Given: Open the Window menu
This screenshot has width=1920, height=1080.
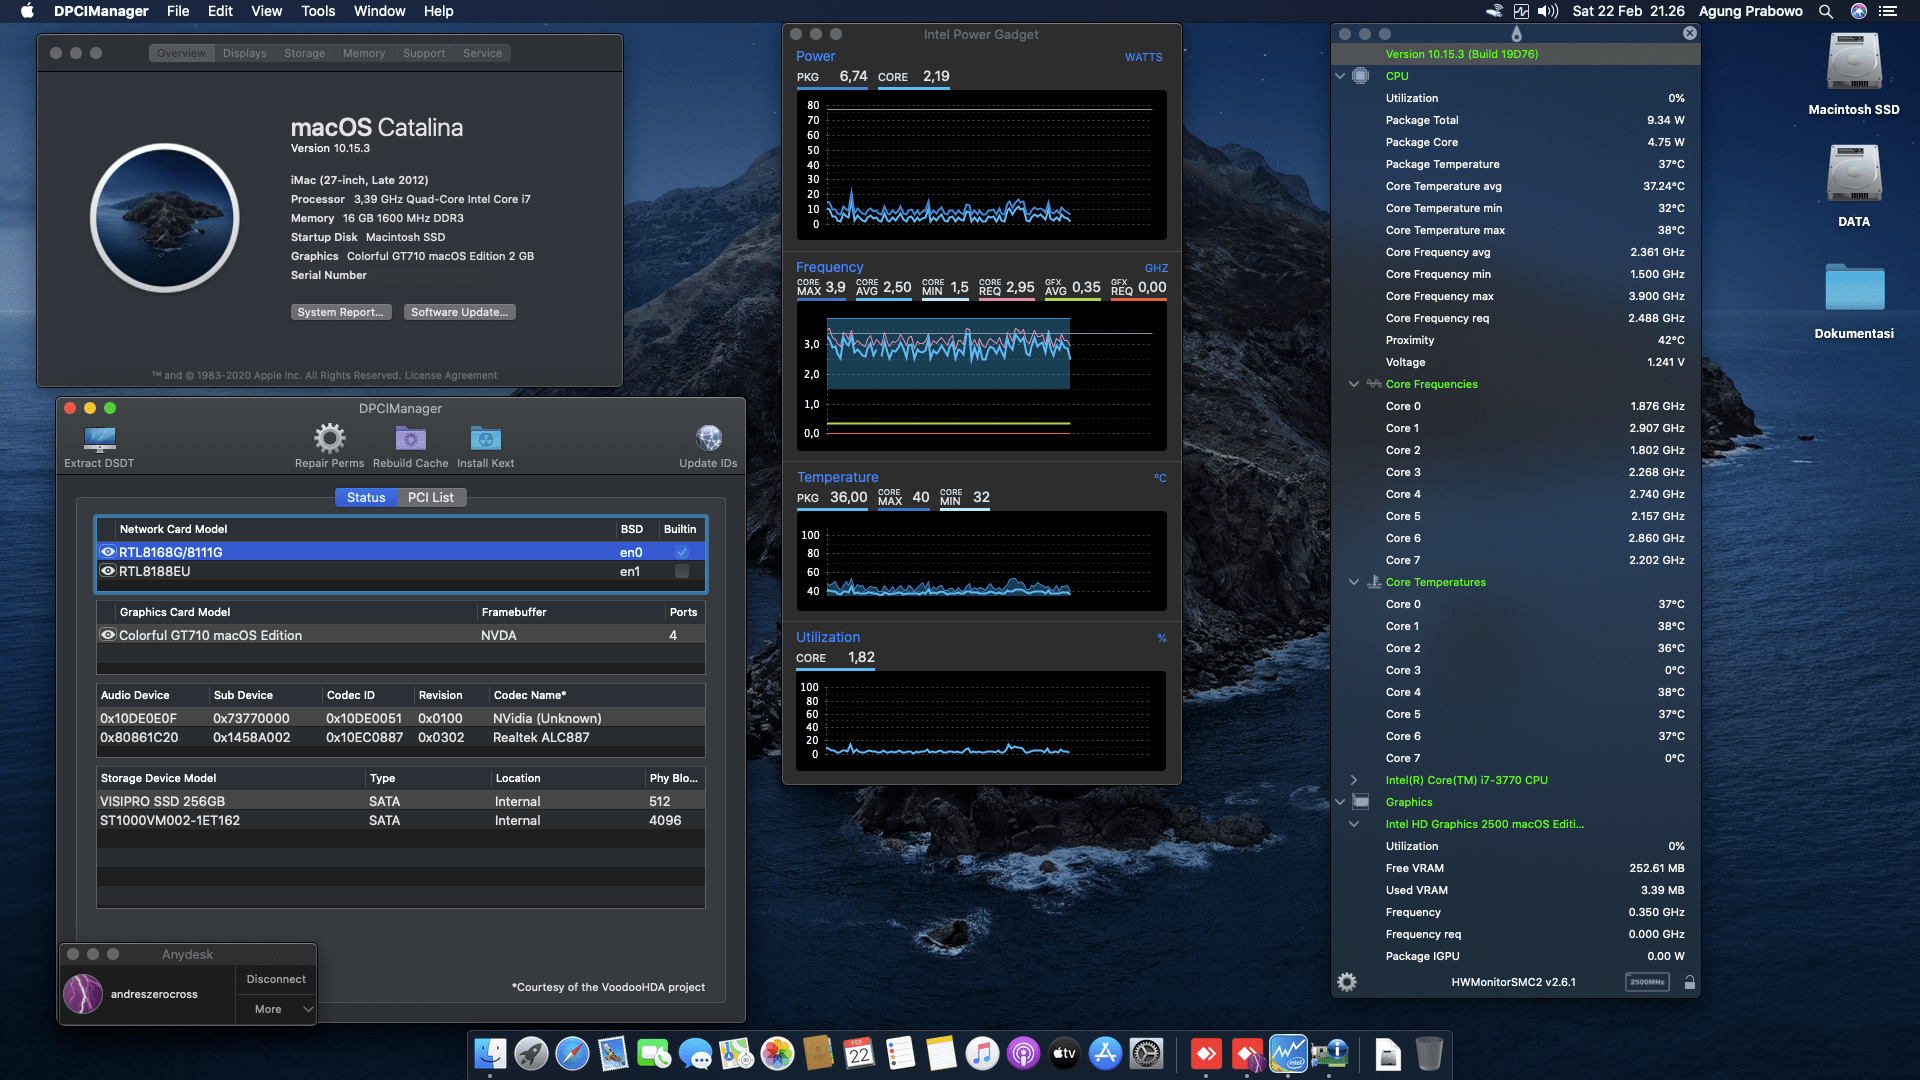Looking at the screenshot, I should tap(379, 11).
